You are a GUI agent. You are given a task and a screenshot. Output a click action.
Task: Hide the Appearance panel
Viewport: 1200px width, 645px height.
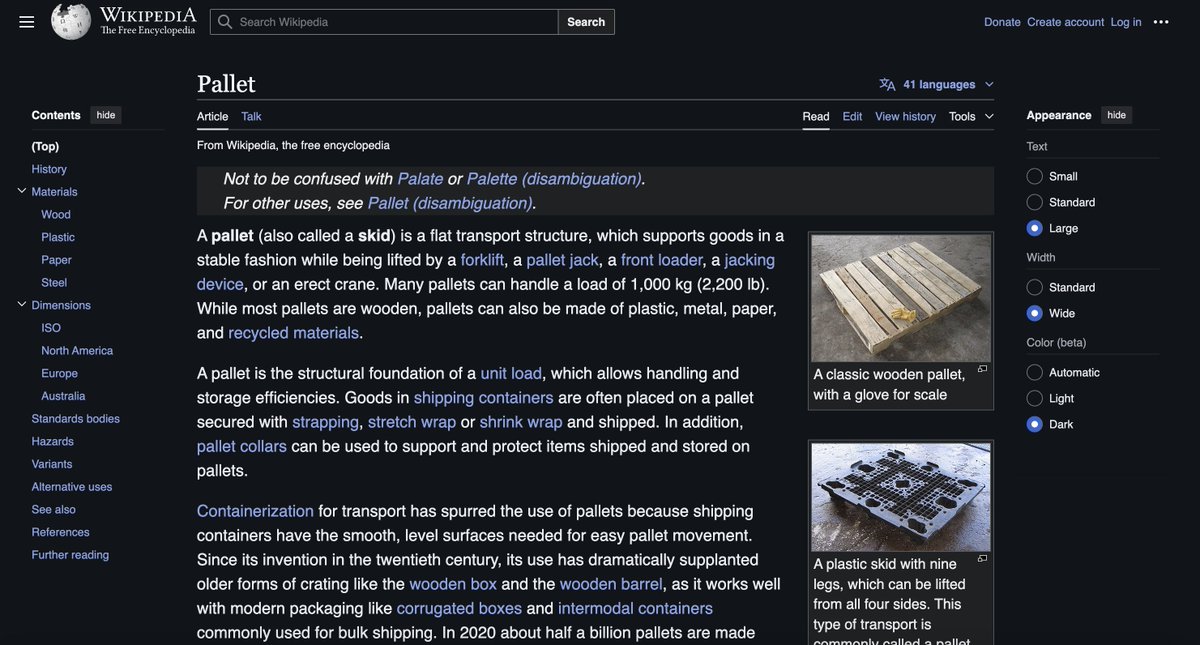click(1117, 115)
